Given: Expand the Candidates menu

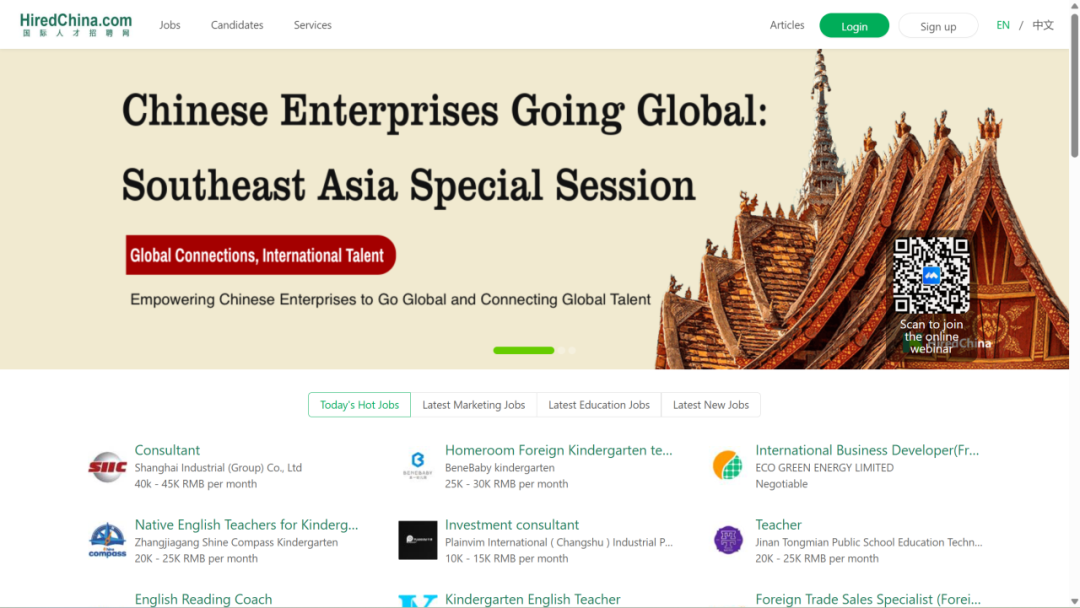Looking at the screenshot, I should tap(237, 25).
